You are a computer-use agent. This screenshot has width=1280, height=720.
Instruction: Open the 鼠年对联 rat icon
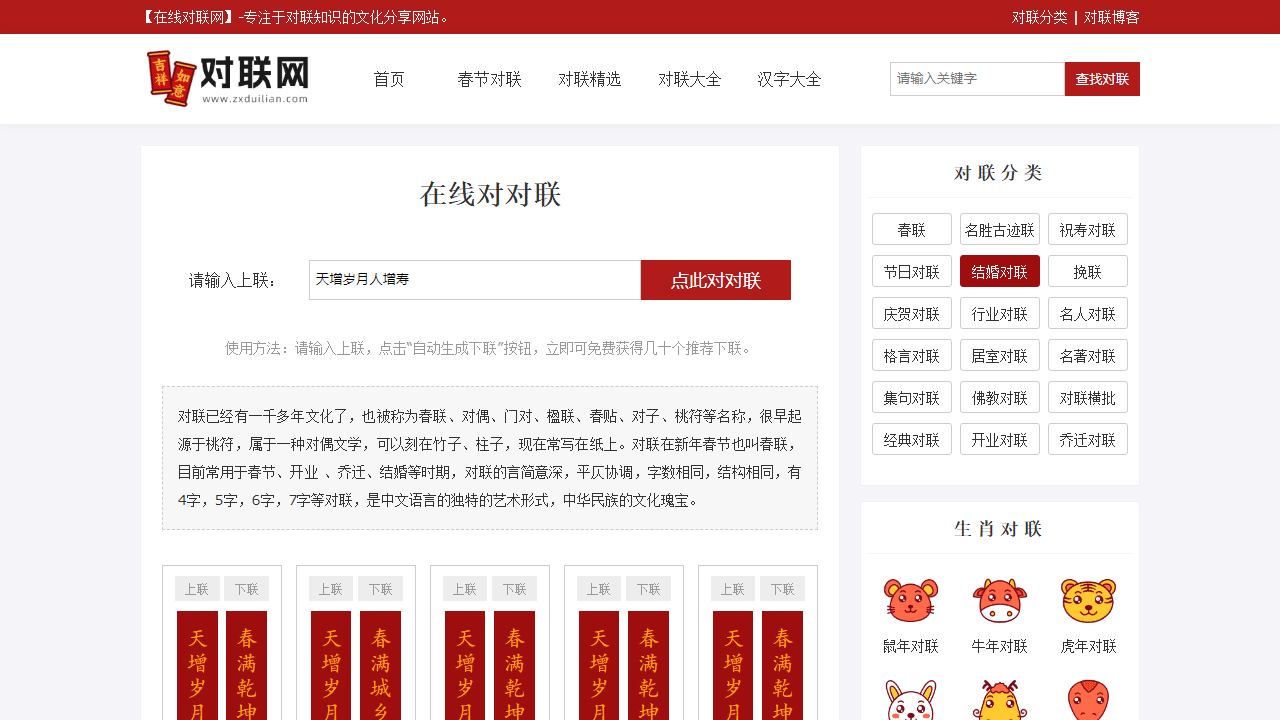coord(911,600)
